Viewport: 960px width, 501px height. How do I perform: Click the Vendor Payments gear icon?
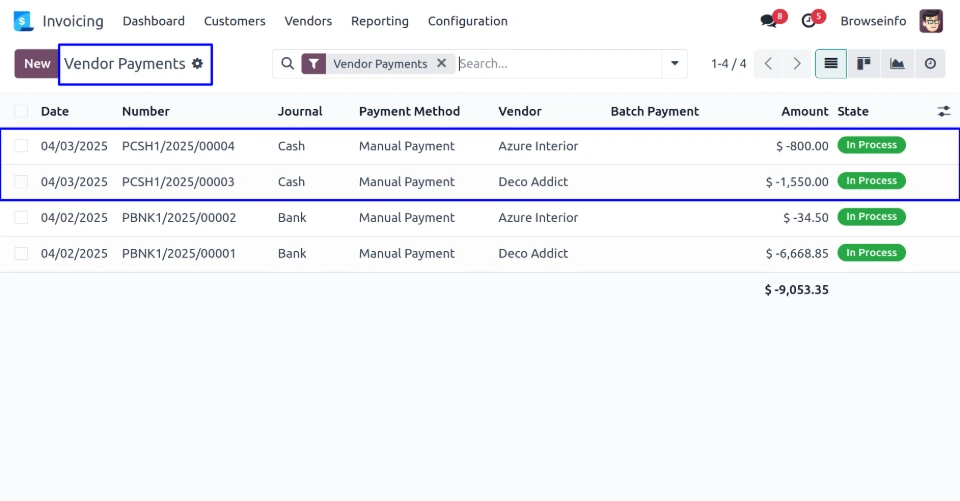point(197,64)
